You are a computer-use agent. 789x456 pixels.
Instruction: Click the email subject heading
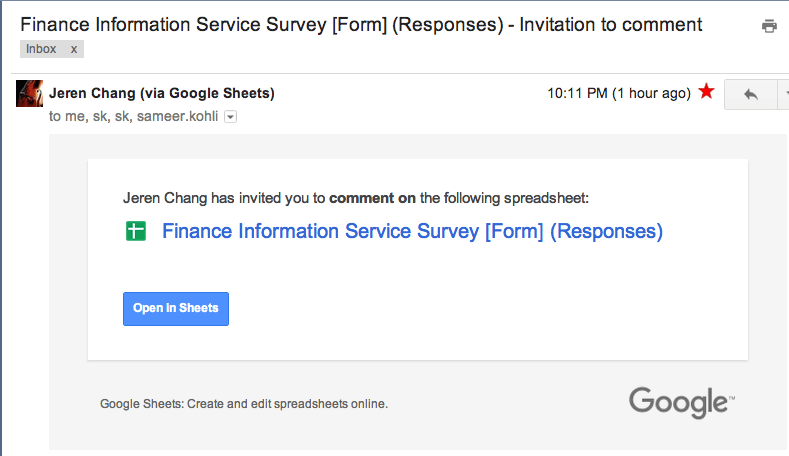pyautogui.click(x=361, y=24)
